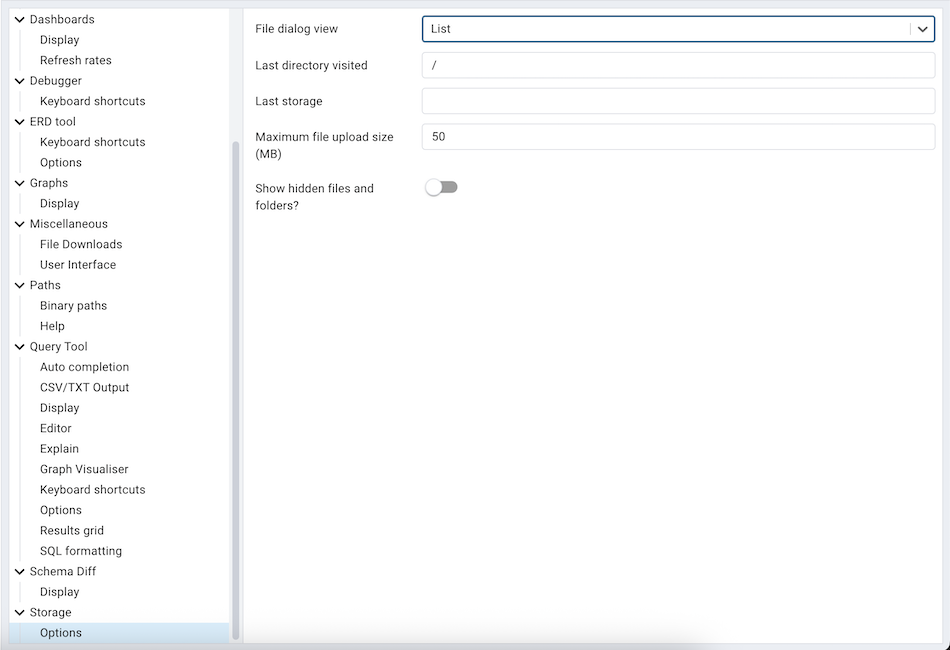Screen dimensions: 950x650
Task: Collapse the Dashboards section
Action: [18, 19]
